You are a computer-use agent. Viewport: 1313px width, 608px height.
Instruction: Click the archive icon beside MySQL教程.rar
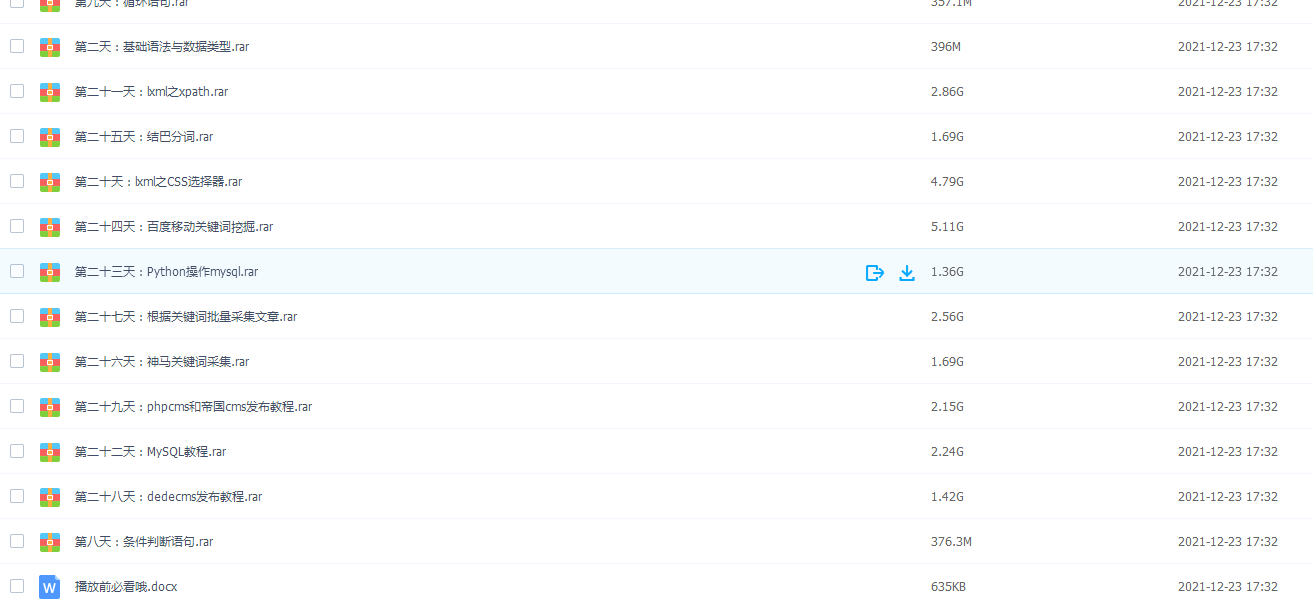click(x=50, y=452)
